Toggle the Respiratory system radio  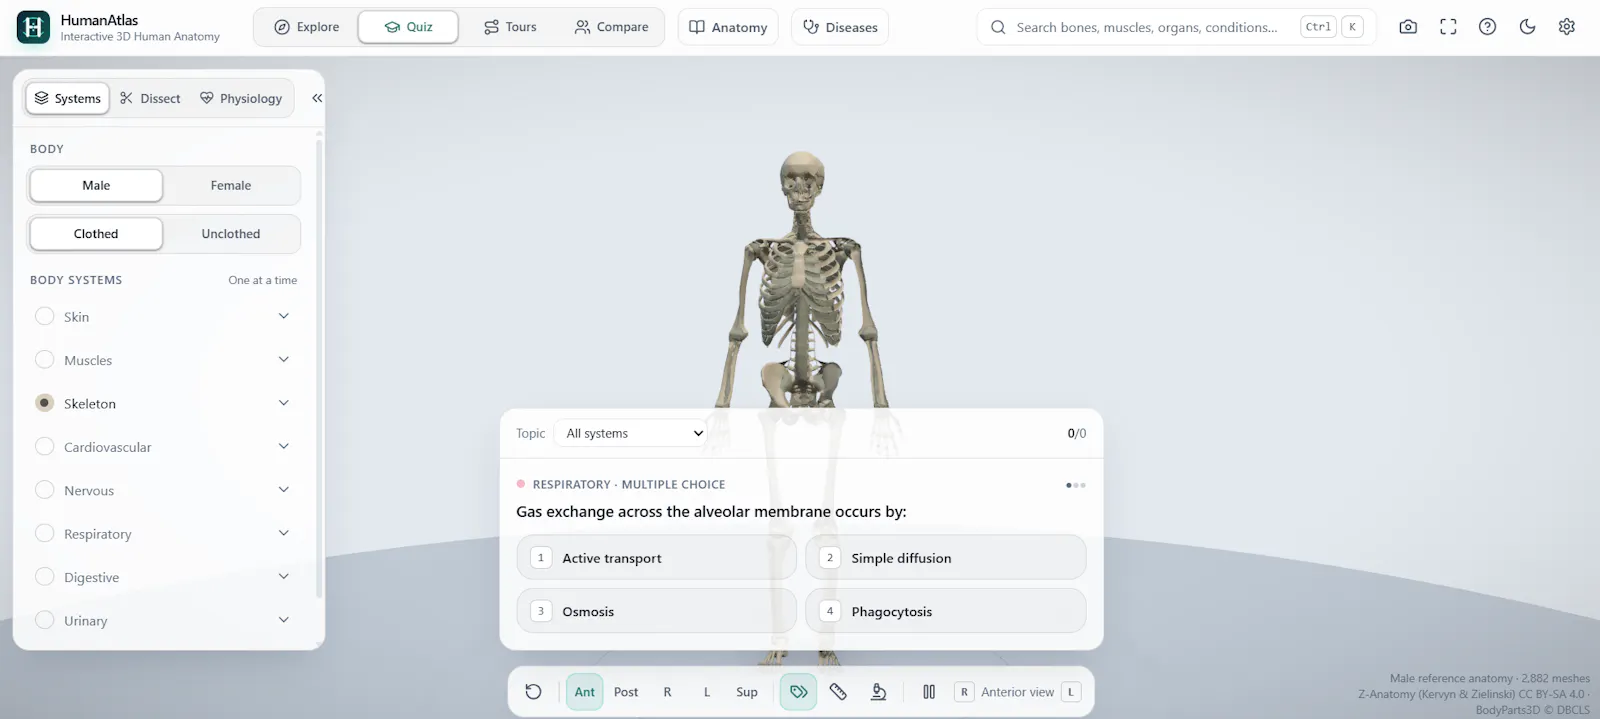(x=44, y=534)
